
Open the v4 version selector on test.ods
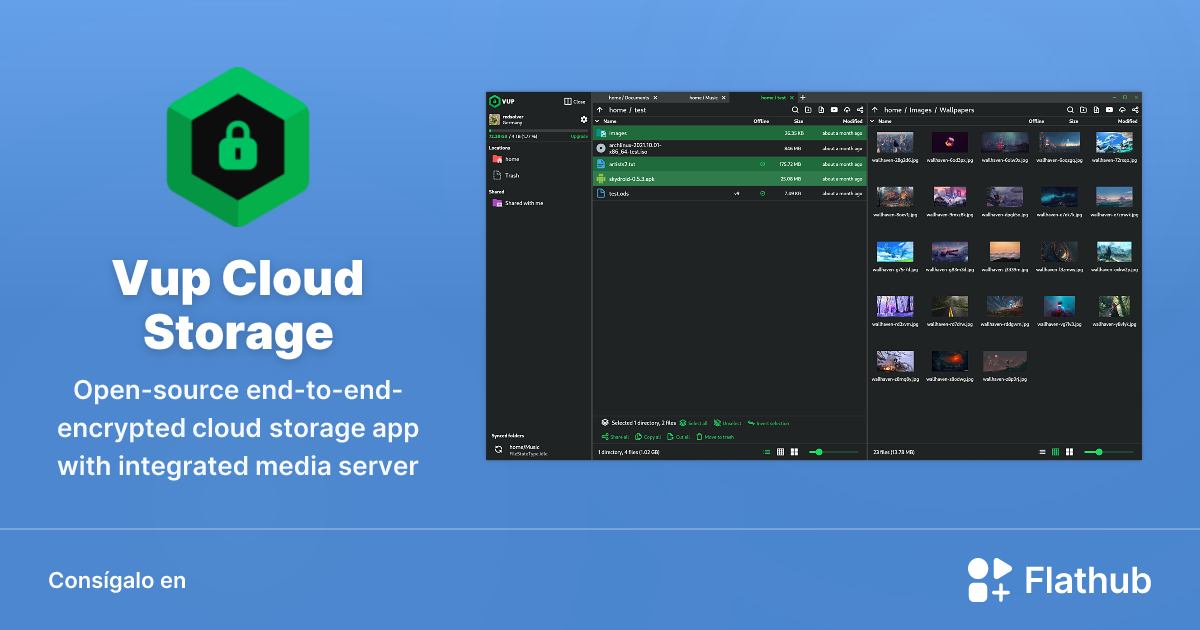(x=737, y=192)
